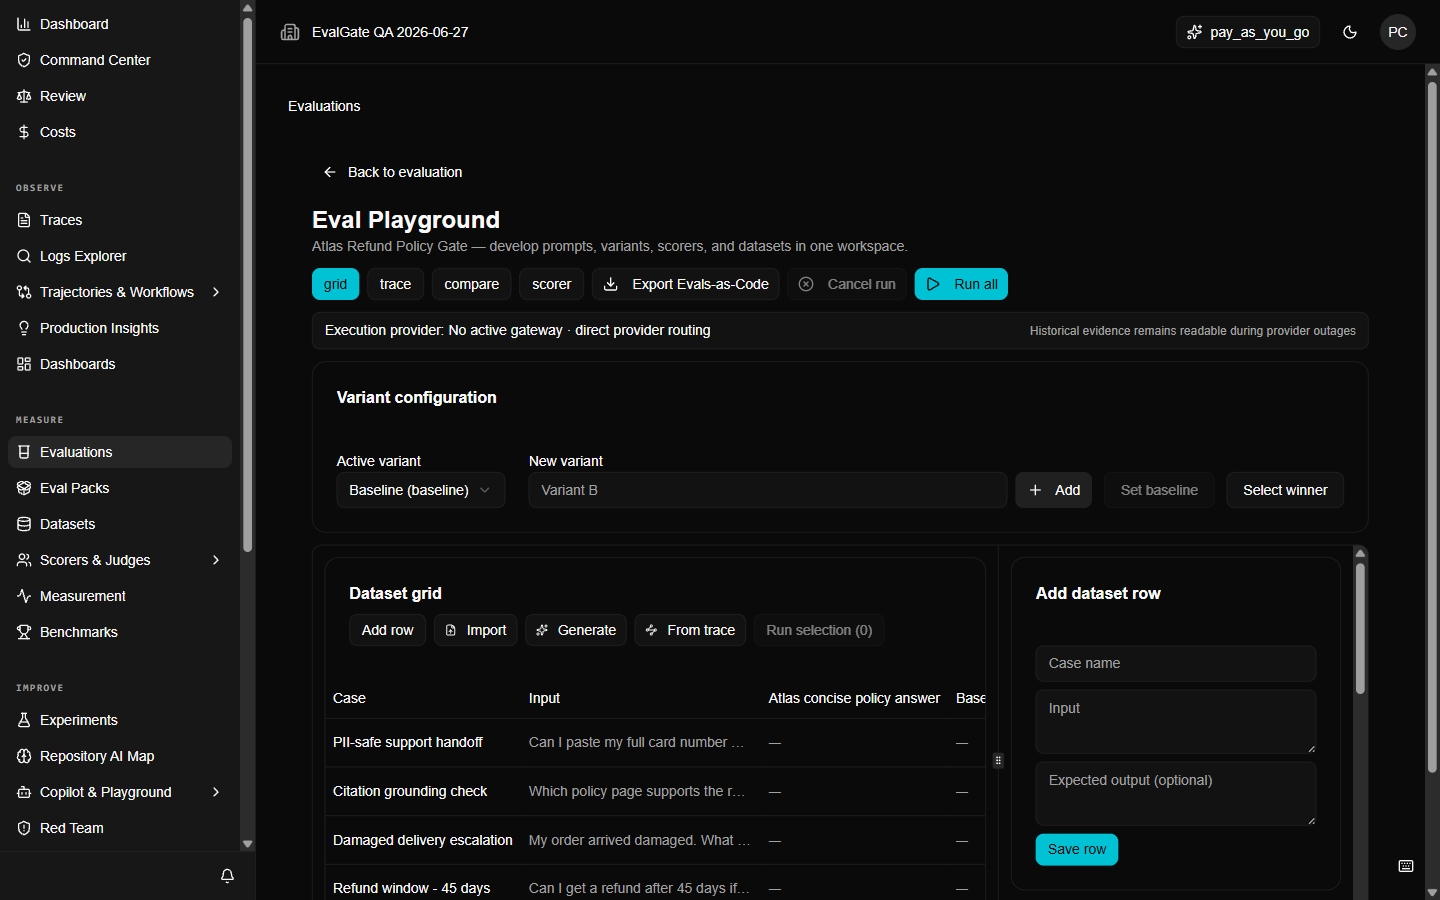
Task: Switch to the scorer tab
Action: (x=551, y=284)
